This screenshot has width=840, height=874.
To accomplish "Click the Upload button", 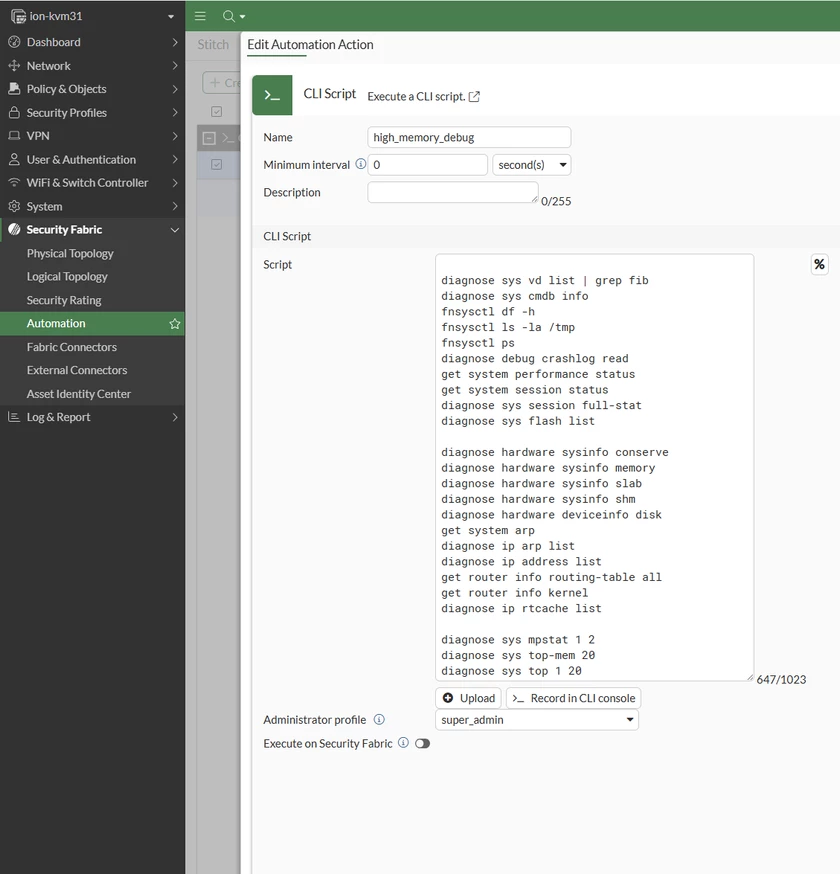I will pyautogui.click(x=468, y=698).
